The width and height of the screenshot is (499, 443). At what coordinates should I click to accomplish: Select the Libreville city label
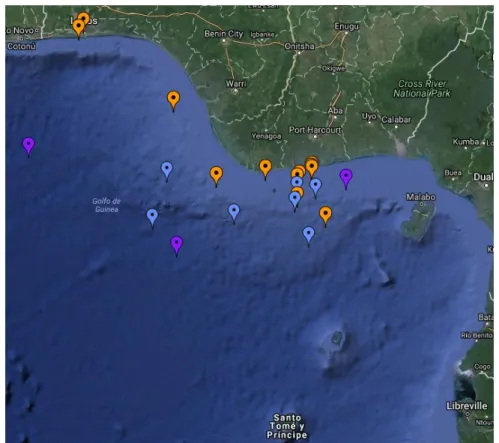tap(467, 406)
